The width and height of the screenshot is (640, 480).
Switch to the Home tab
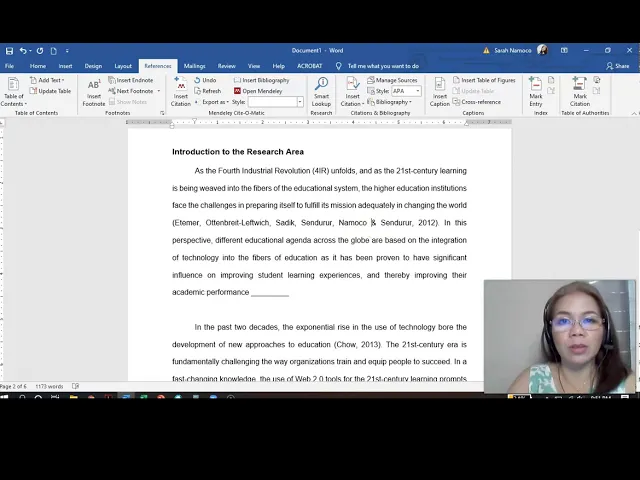[x=38, y=66]
